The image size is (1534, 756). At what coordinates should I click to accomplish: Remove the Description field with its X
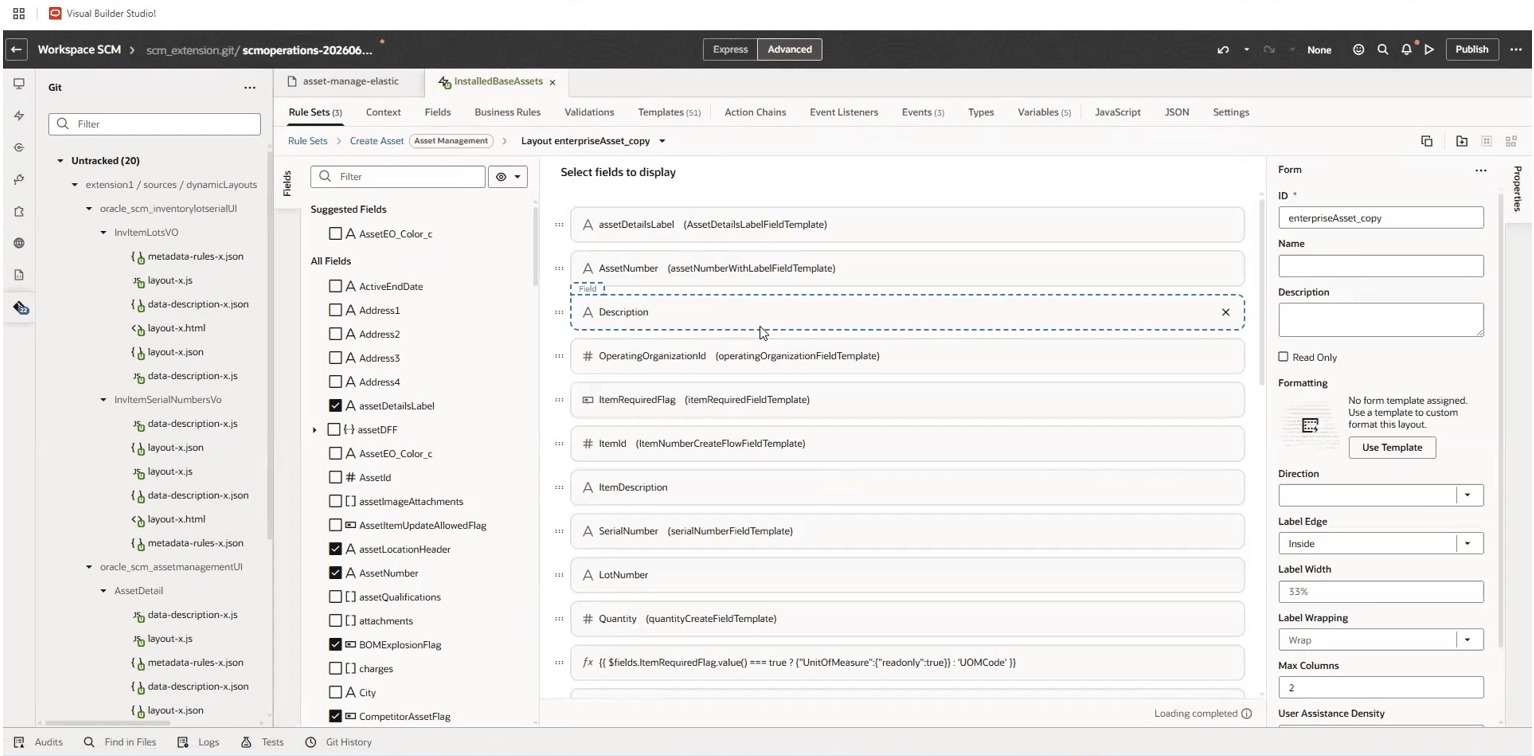pyautogui.click(x=1226, y=312)
